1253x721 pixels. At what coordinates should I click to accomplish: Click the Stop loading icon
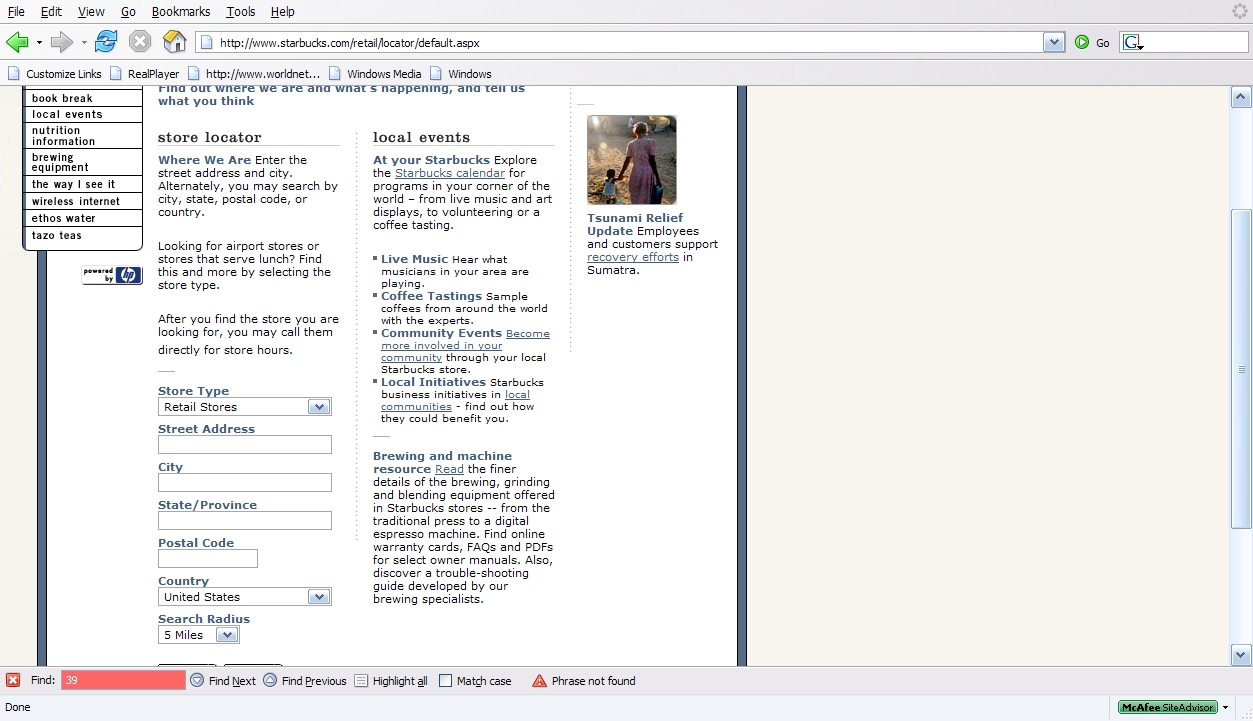140,42
